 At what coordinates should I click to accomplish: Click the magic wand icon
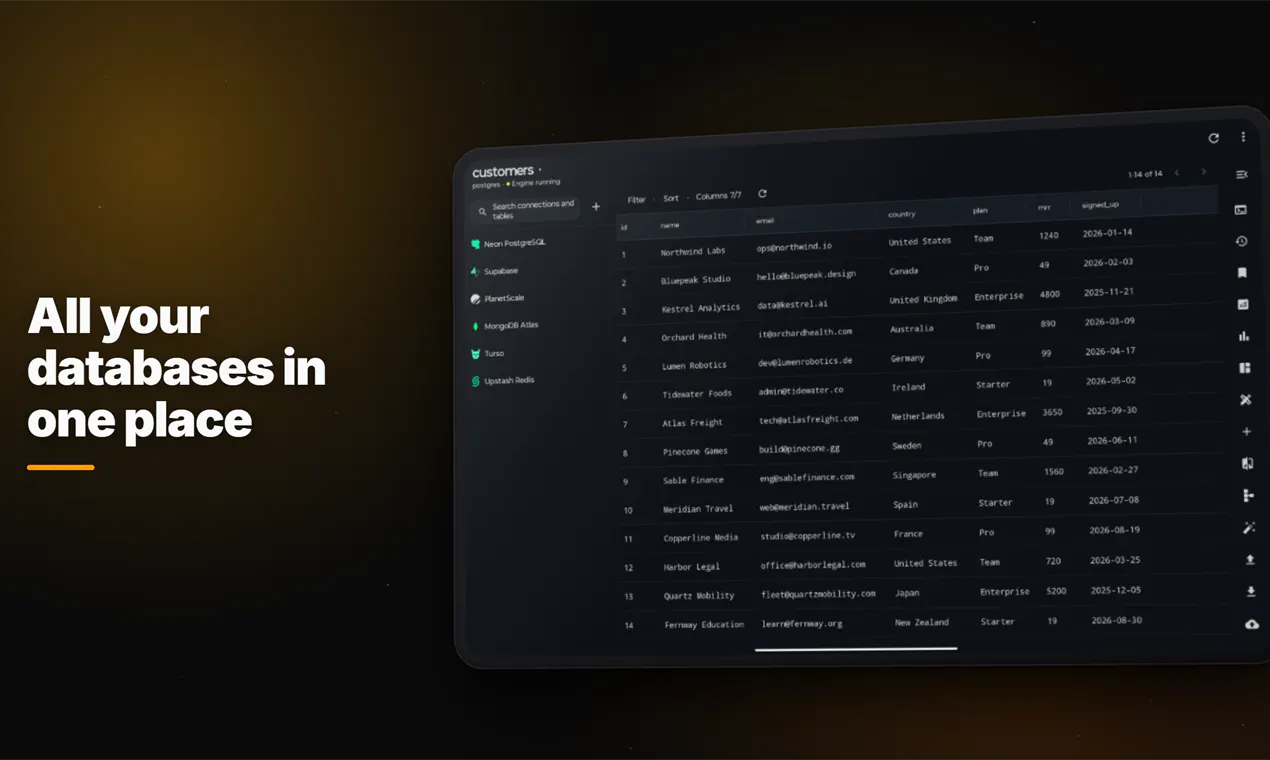[1249, 528]
